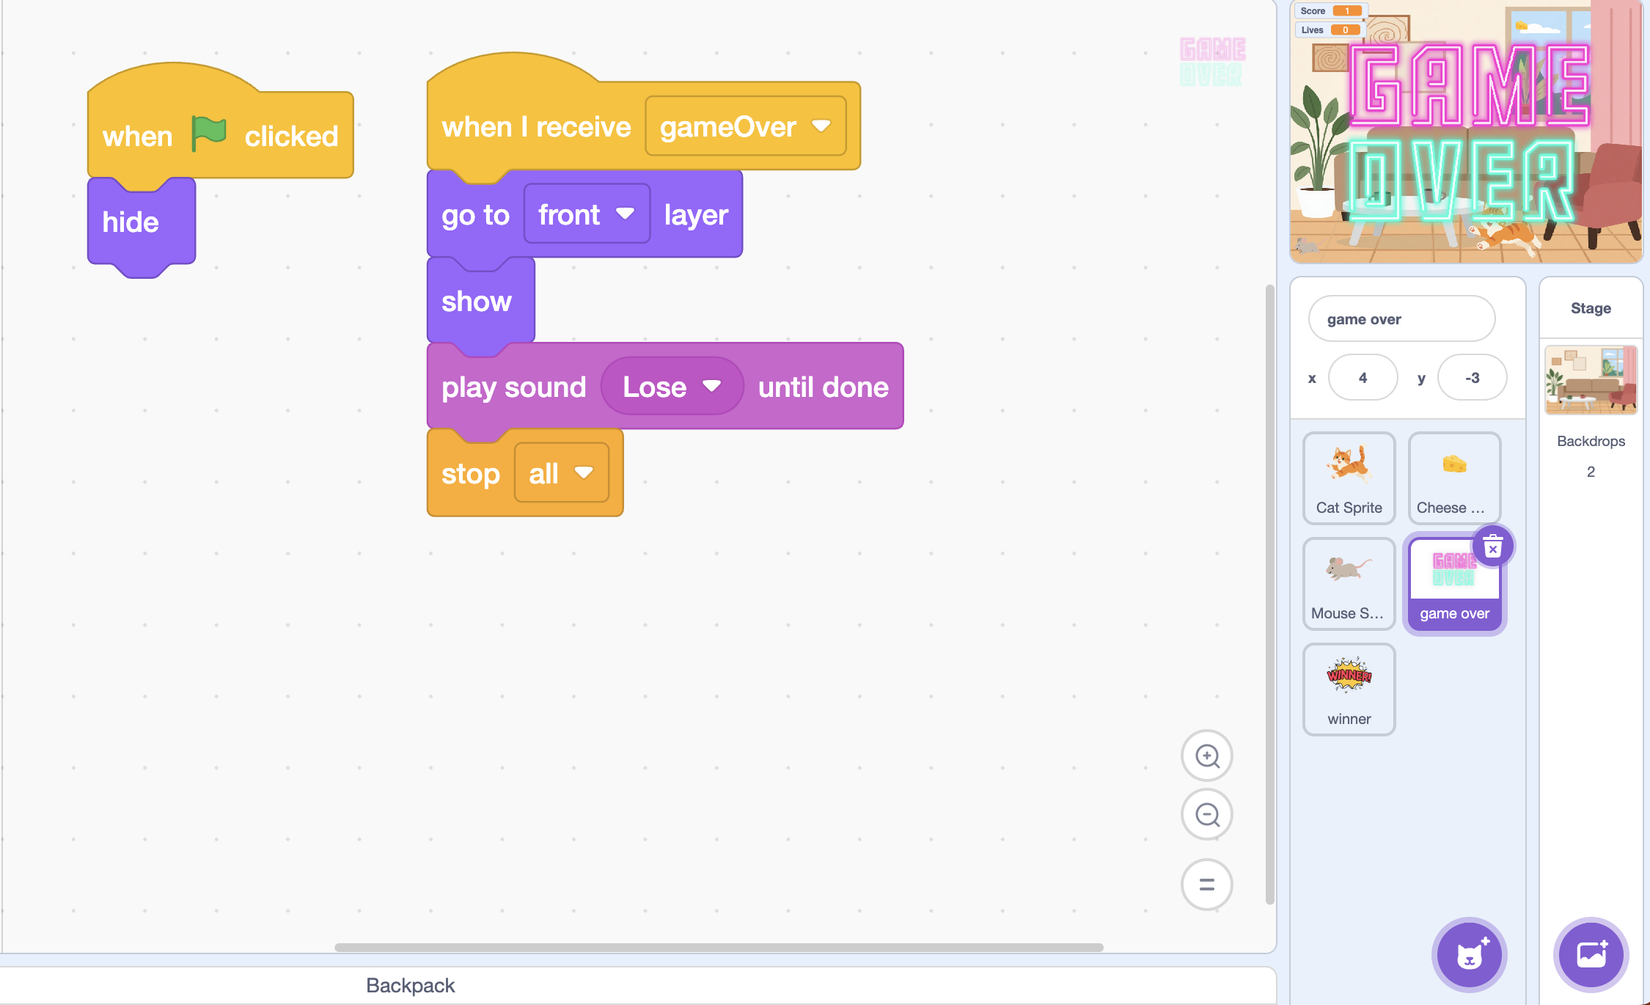Screen dimensions: 1650x1005
Task: Open the stop all dropdown
Action: 561,473
